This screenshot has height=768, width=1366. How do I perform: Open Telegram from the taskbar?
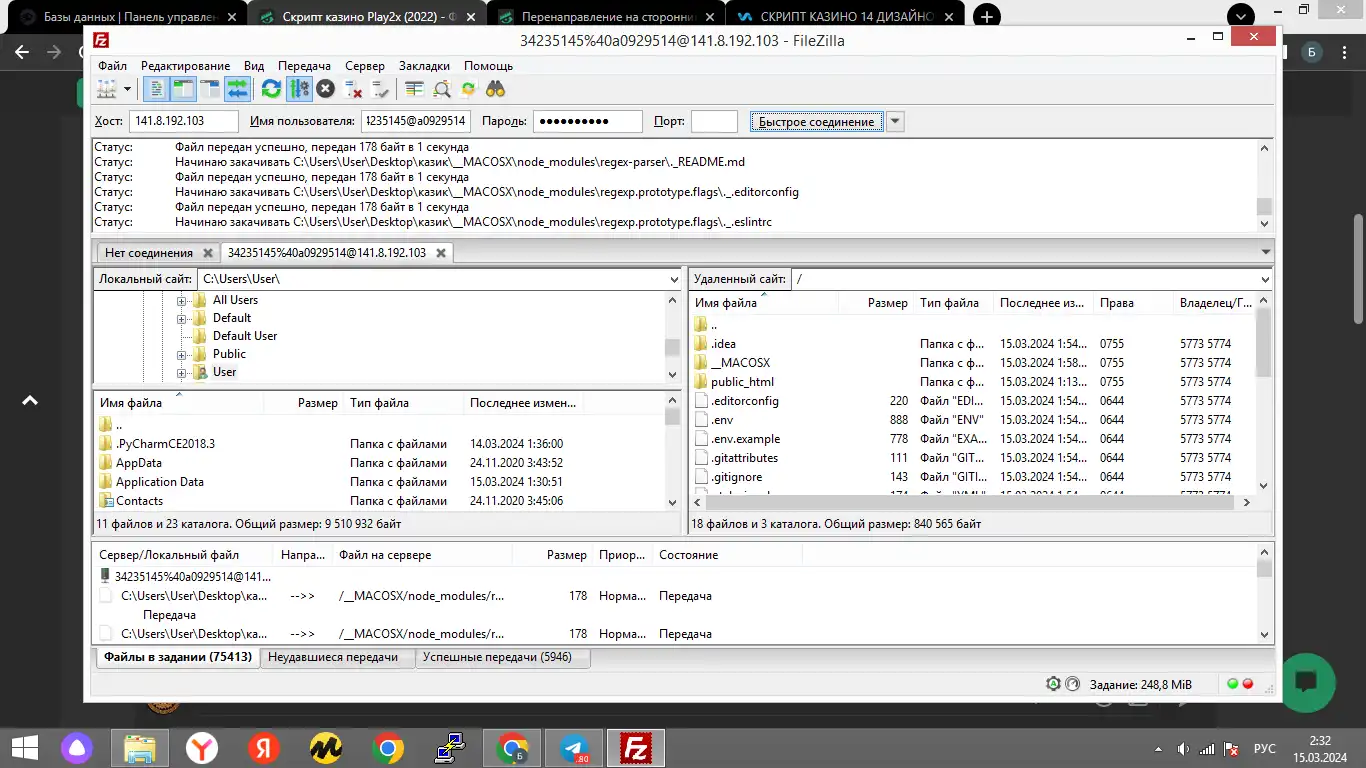click(x=573, y=748)
